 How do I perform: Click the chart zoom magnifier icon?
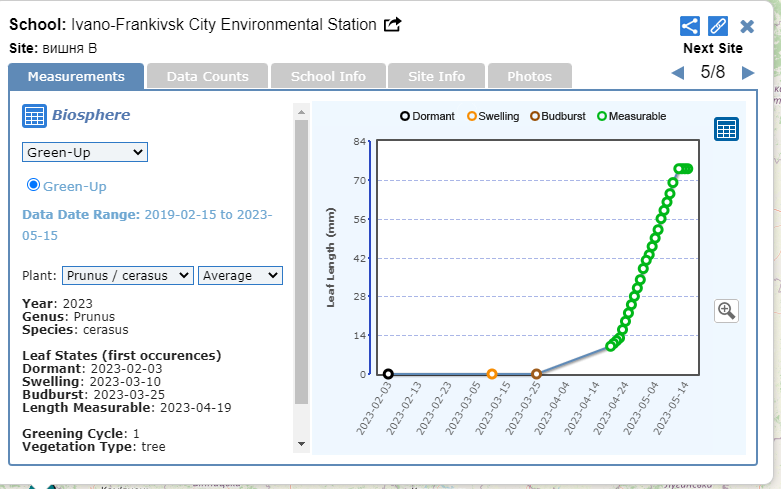(x=726, y=310)
